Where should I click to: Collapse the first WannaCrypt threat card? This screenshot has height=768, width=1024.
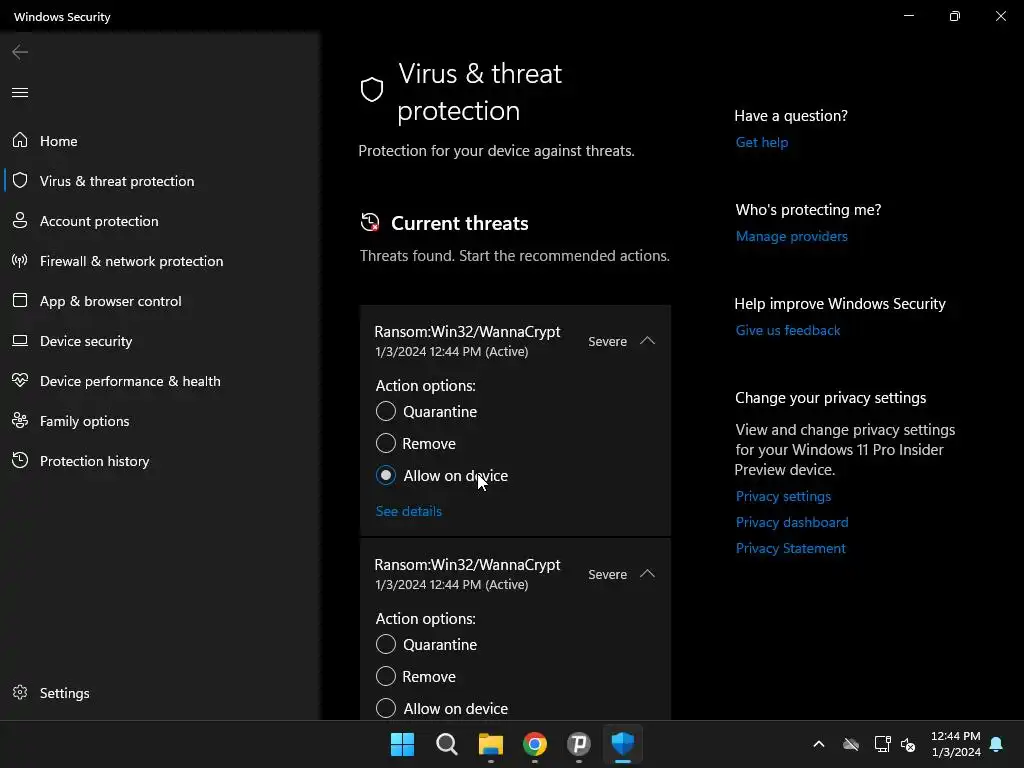click(x=647, y=341)
